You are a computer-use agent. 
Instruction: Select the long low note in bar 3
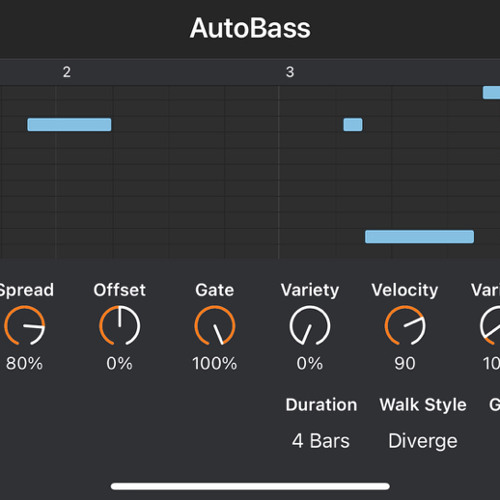click(x=419, y=237)
